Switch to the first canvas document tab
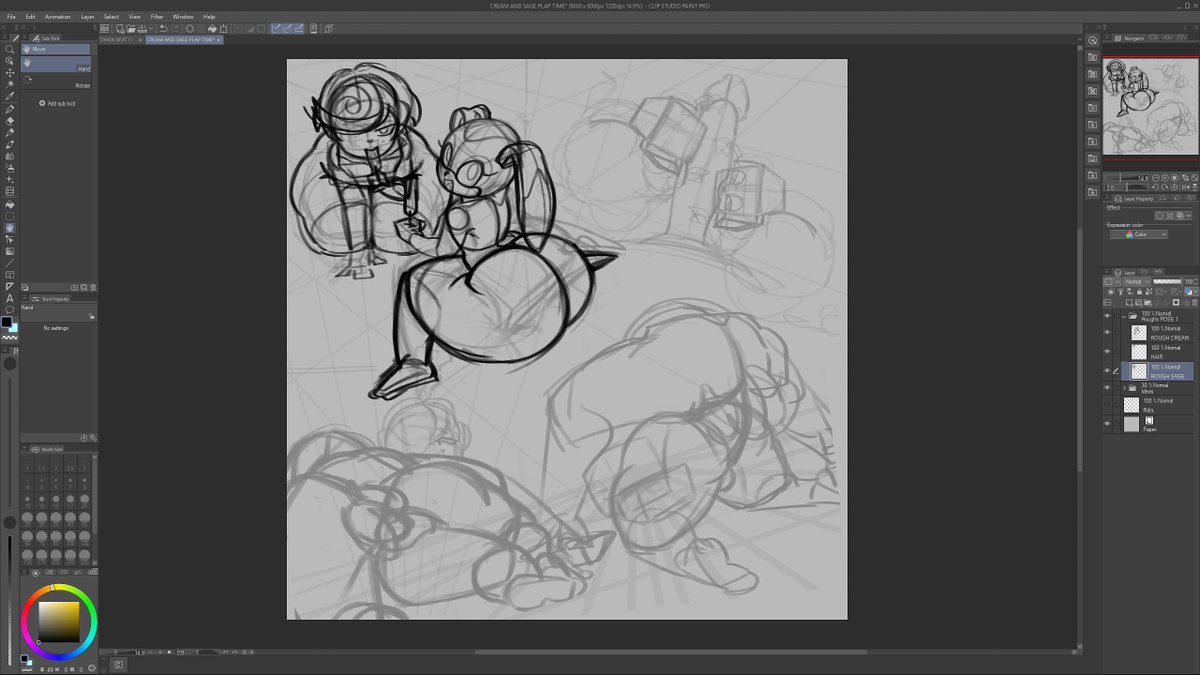1200x675 pixels. (118, 40)
